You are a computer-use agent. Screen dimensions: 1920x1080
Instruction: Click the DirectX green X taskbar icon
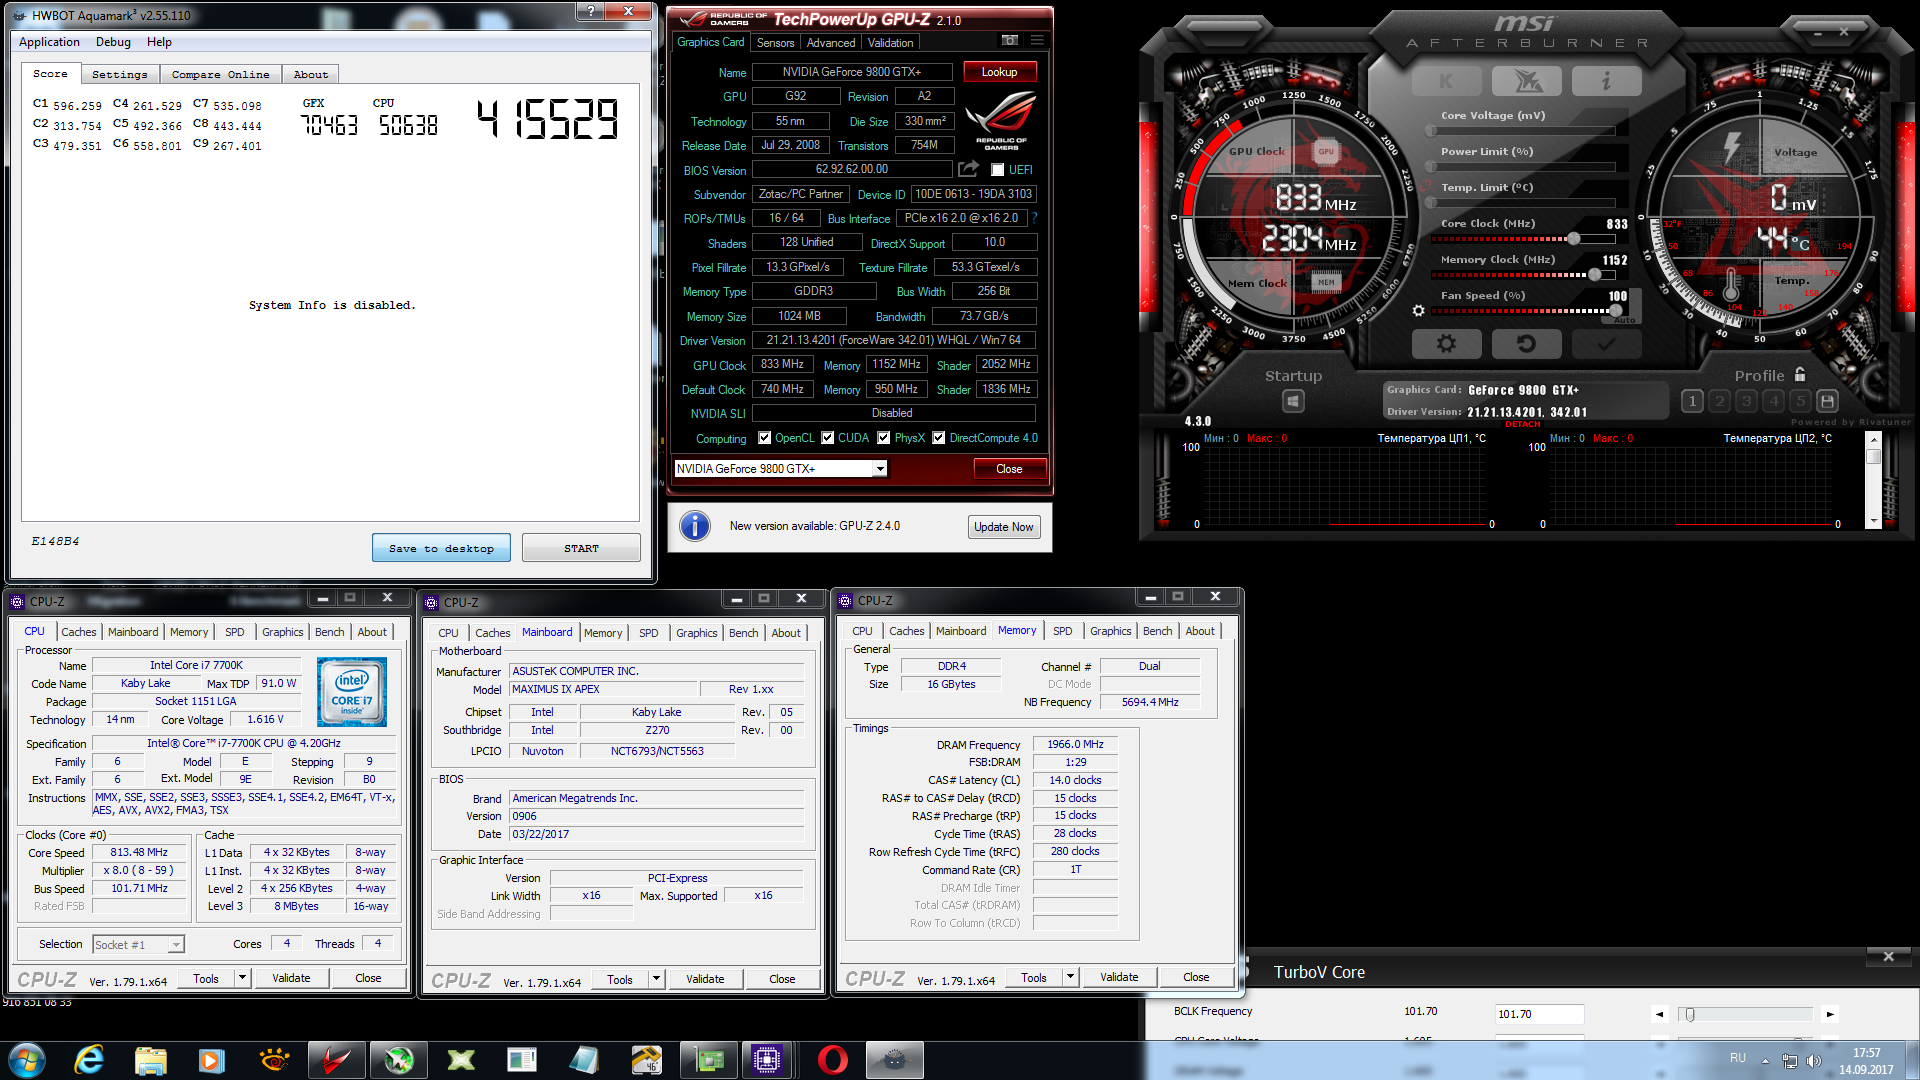(460, 1060)
